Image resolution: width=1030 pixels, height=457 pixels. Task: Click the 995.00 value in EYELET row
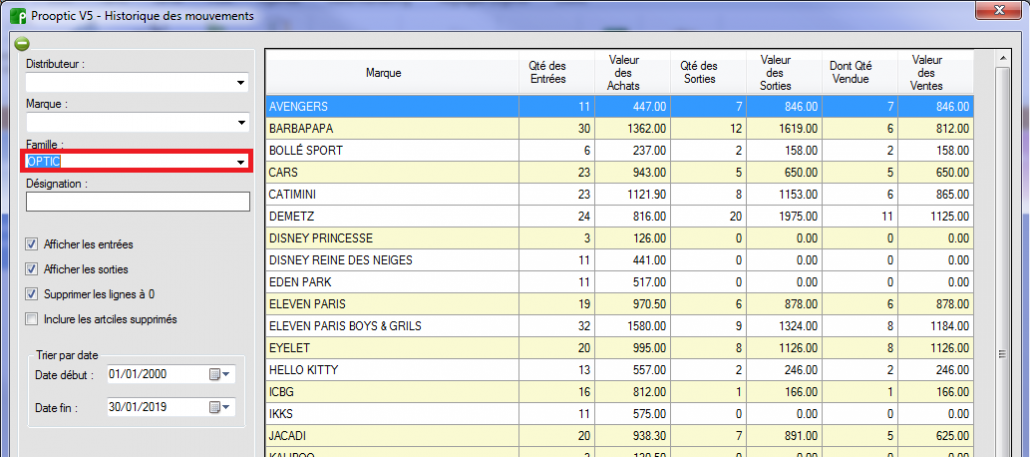pos(648,348)
